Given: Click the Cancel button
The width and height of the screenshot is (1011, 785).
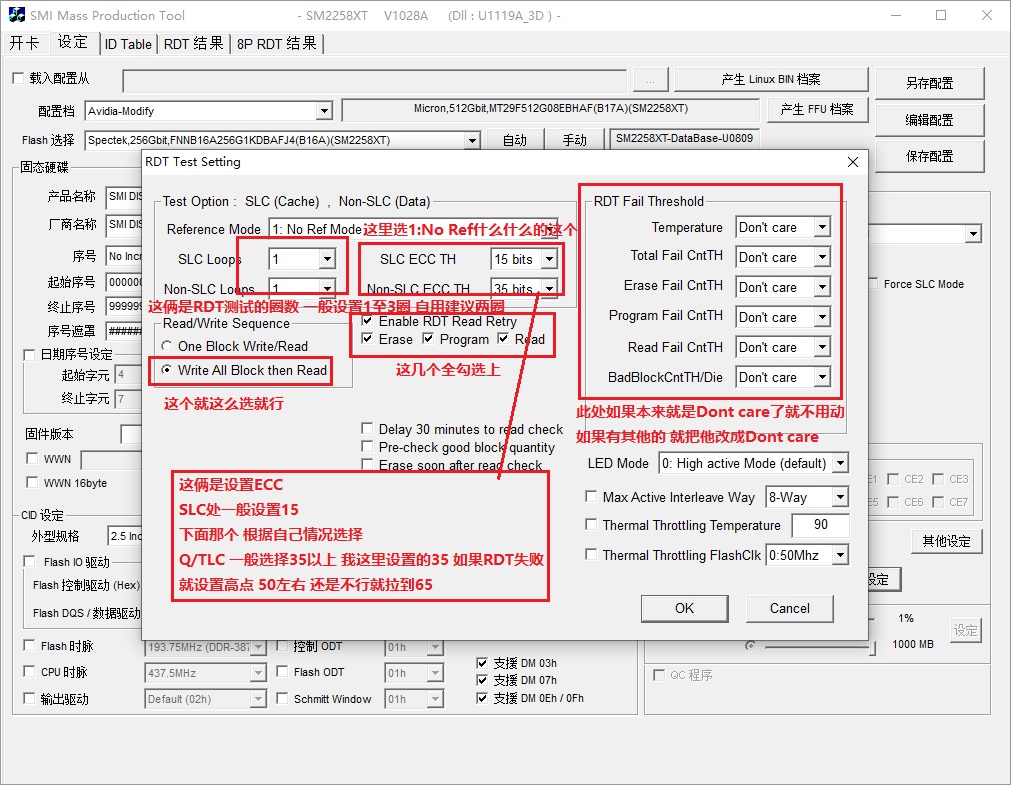Looking at the screenshot, I should pos(789,608).
